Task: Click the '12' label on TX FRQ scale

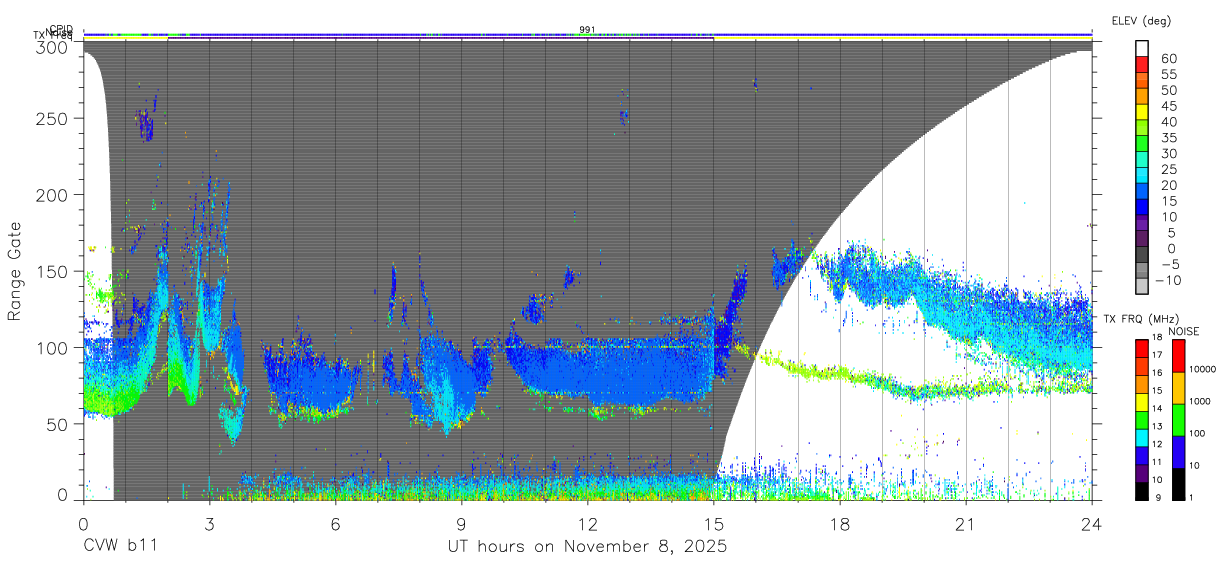Action: click(x=1157, y=444)
